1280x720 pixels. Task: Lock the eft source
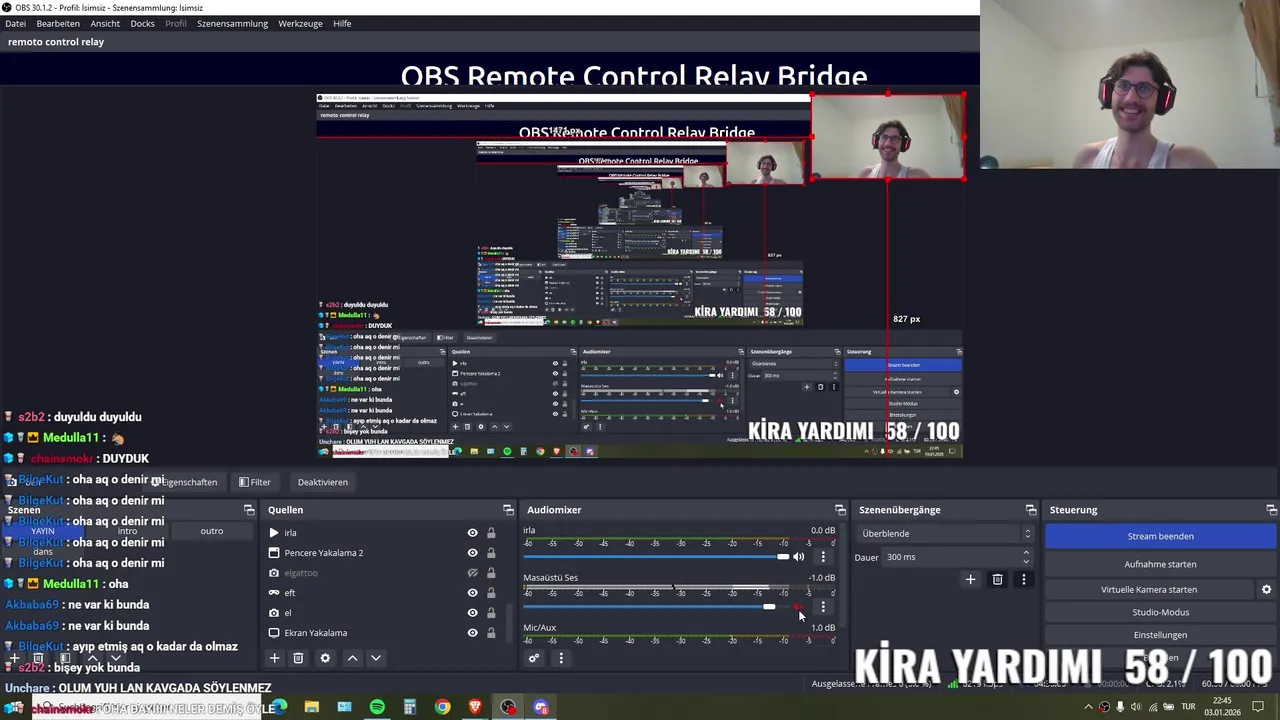(x=491, y=593)
